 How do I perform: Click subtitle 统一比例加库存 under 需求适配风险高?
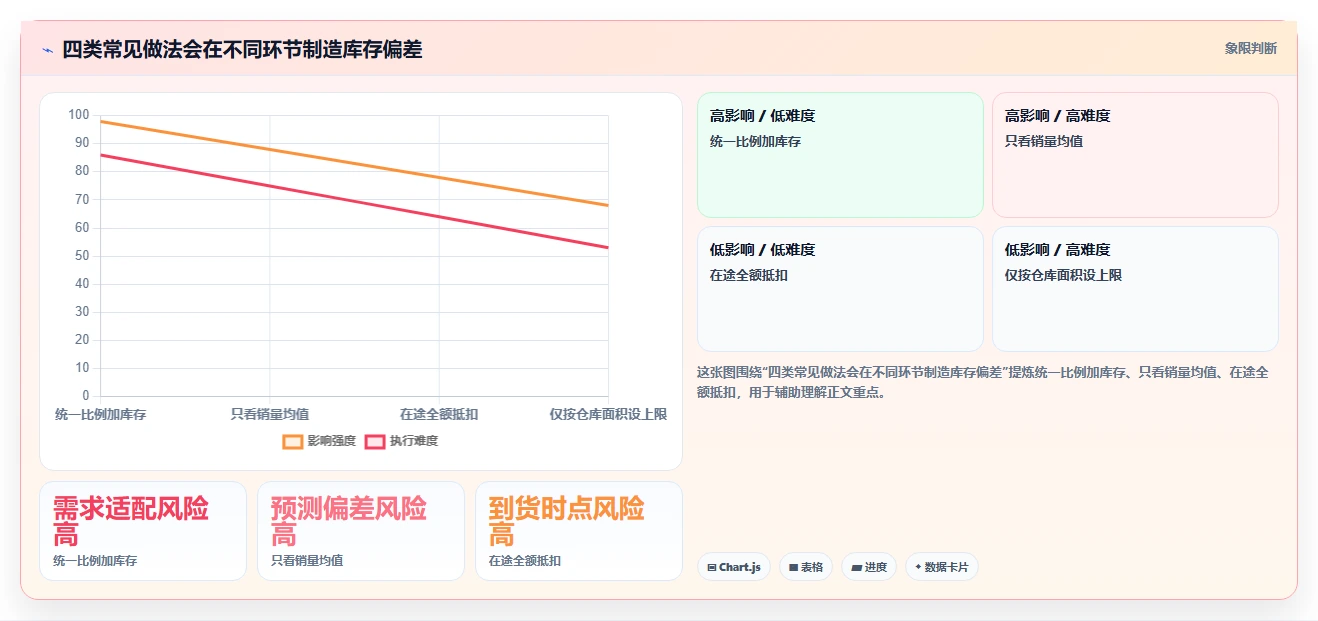95,561
